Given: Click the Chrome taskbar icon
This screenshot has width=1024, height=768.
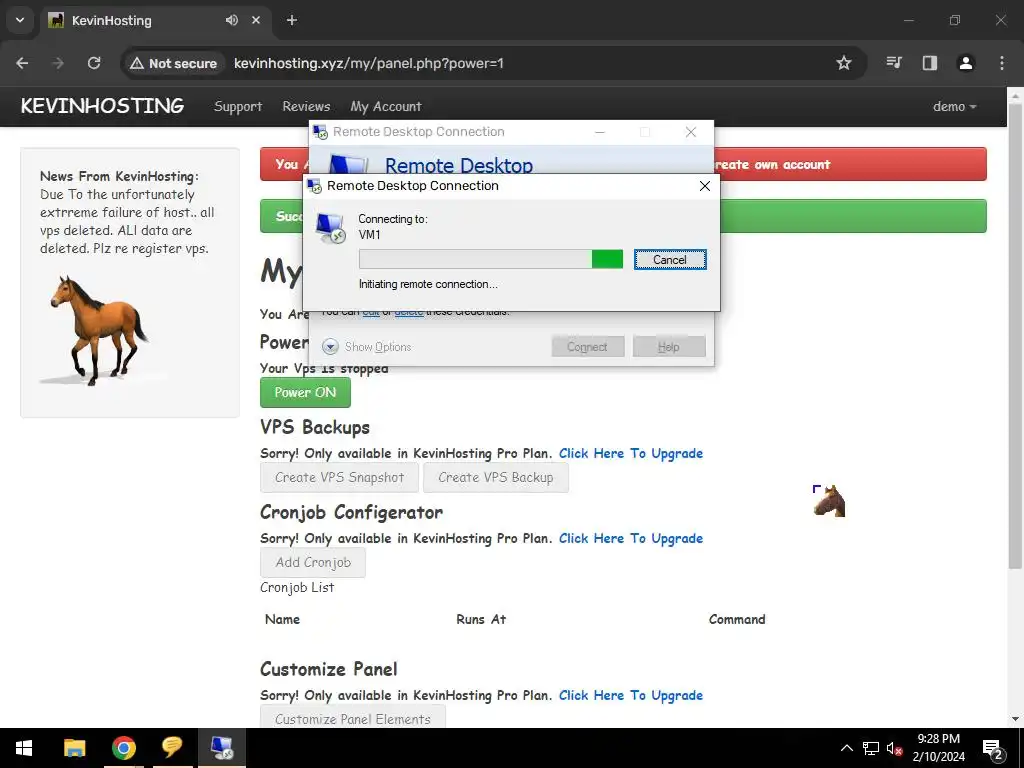Looking at the screenshot, I should click(x=123, y=748).
